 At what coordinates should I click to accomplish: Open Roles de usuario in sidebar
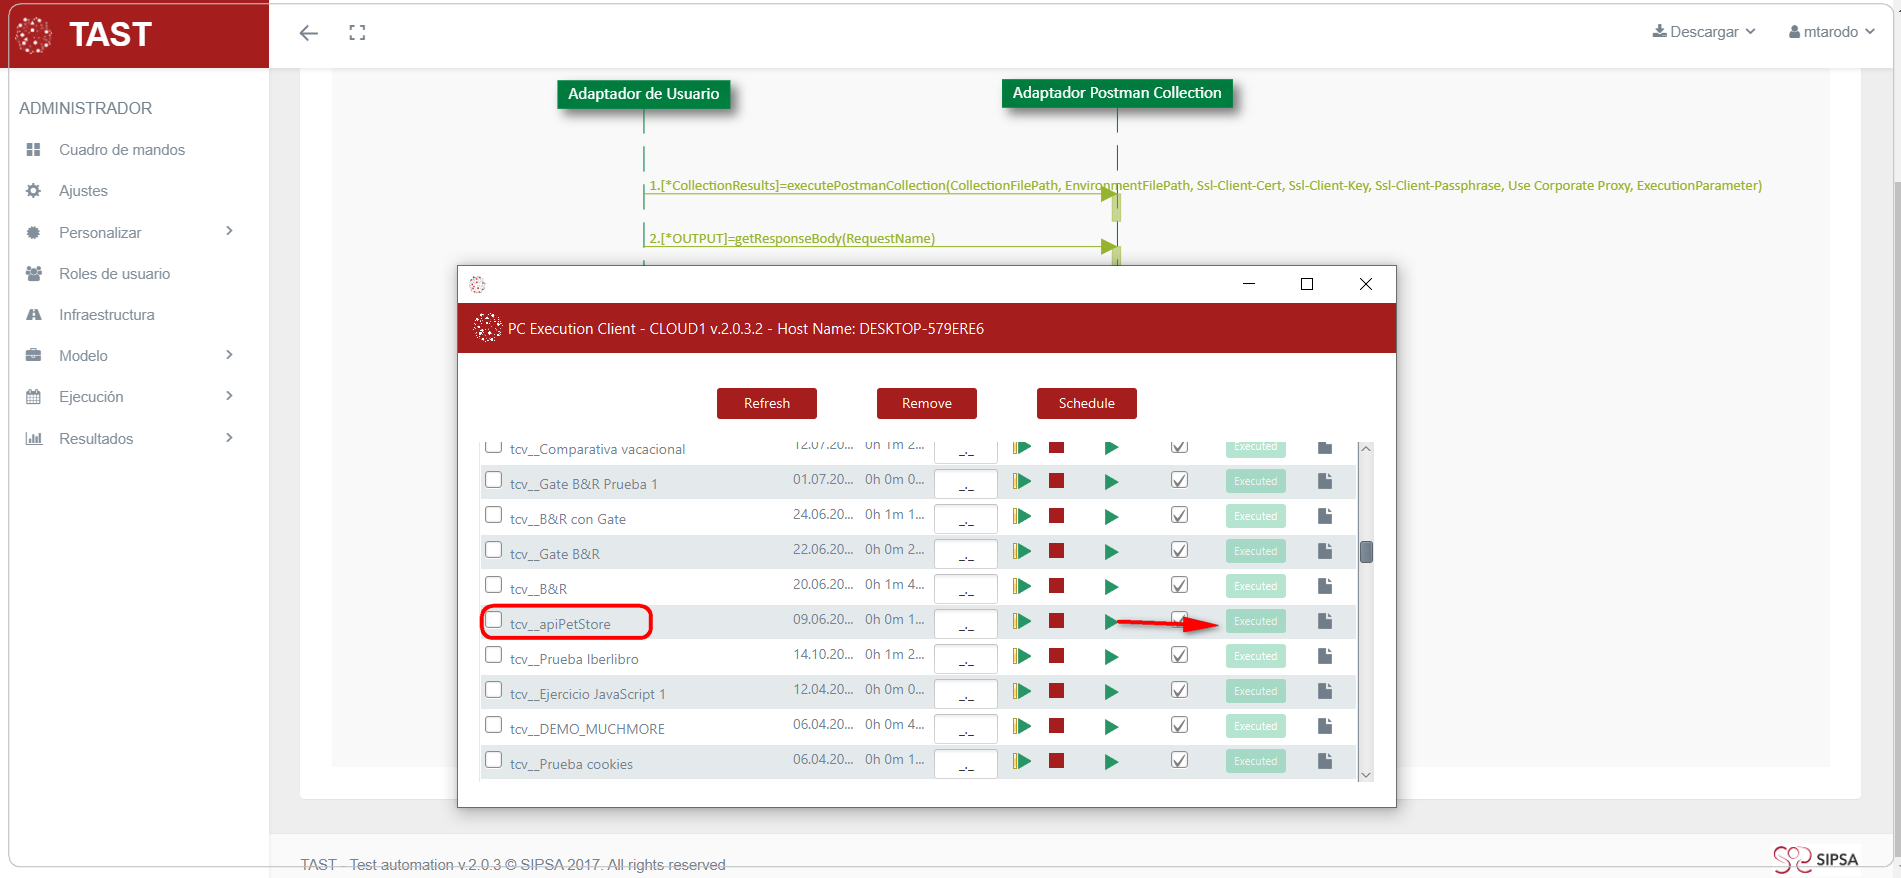coord(114,274)
